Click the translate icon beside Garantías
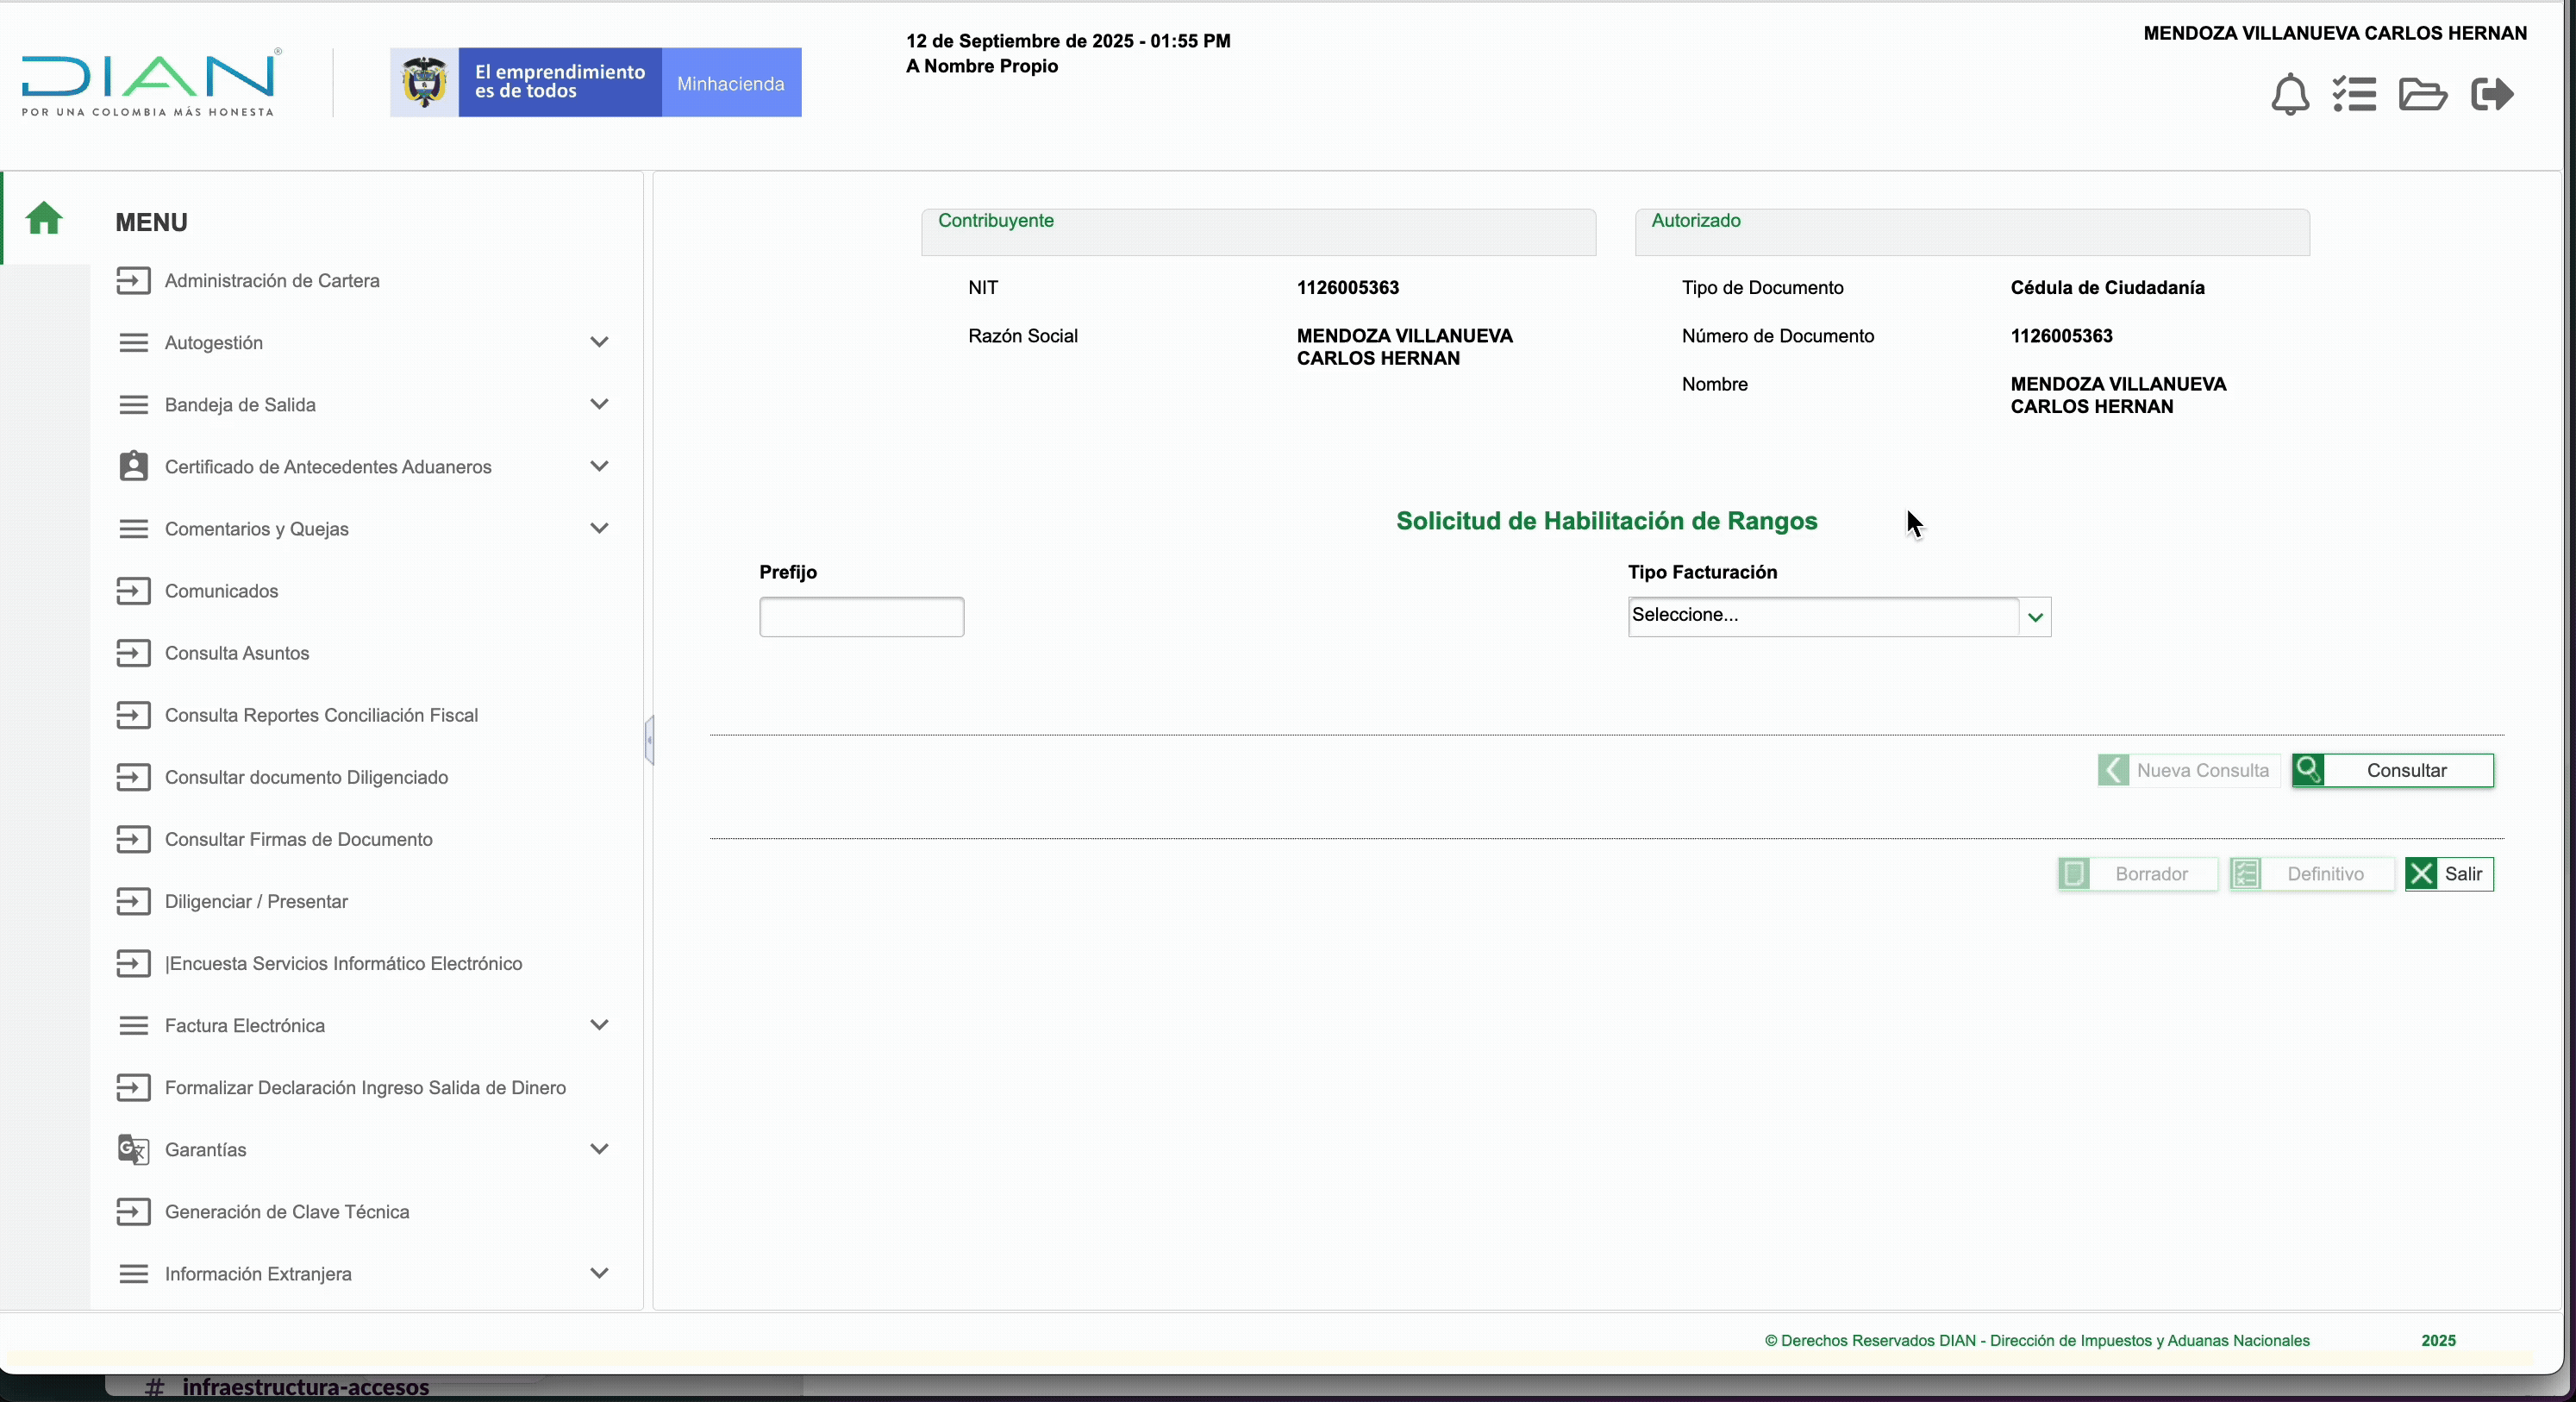 (133, 1150)
